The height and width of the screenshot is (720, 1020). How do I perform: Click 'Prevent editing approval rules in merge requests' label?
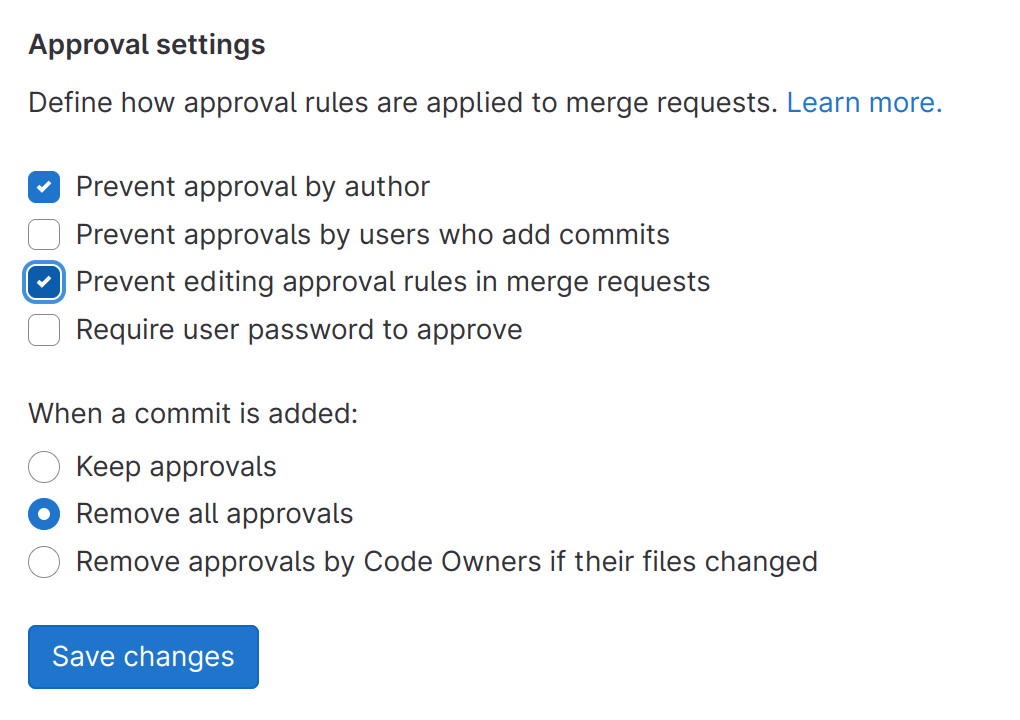393,282
